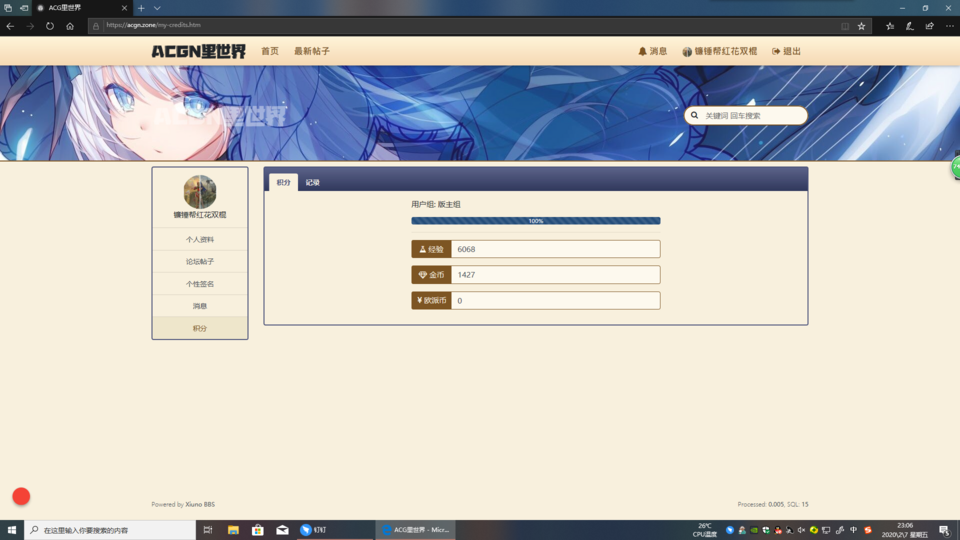Screen dimensions: 960x540
Task: Add this page to favorites
Action: [x=861, y=26]
